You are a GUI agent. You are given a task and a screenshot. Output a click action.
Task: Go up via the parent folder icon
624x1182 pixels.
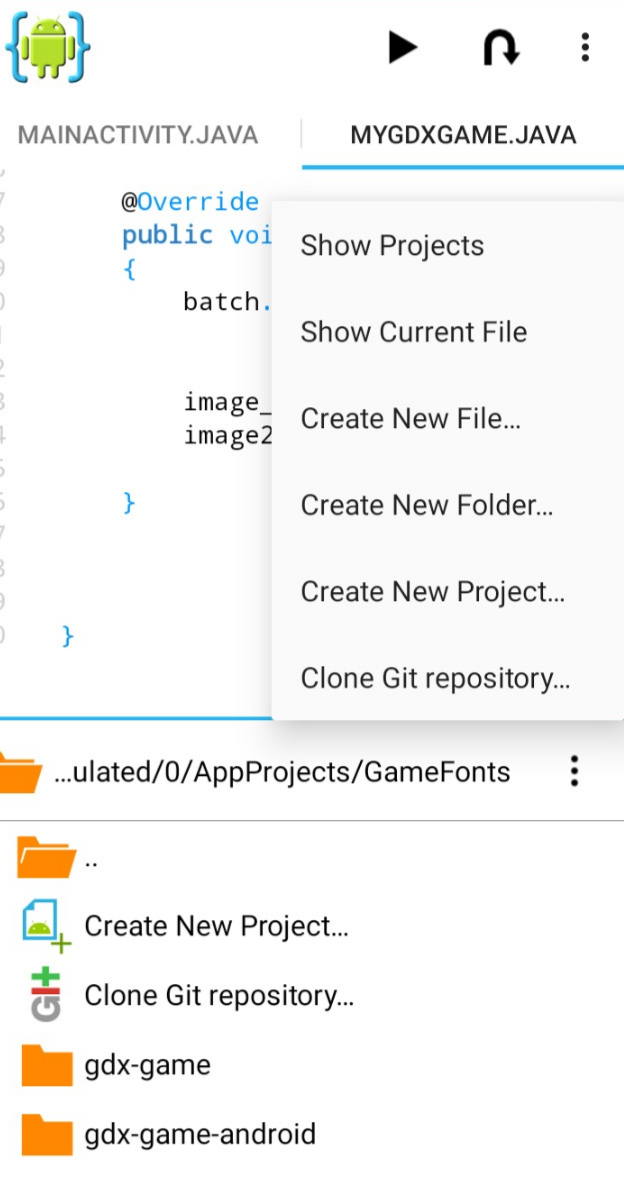click(46, 858)
